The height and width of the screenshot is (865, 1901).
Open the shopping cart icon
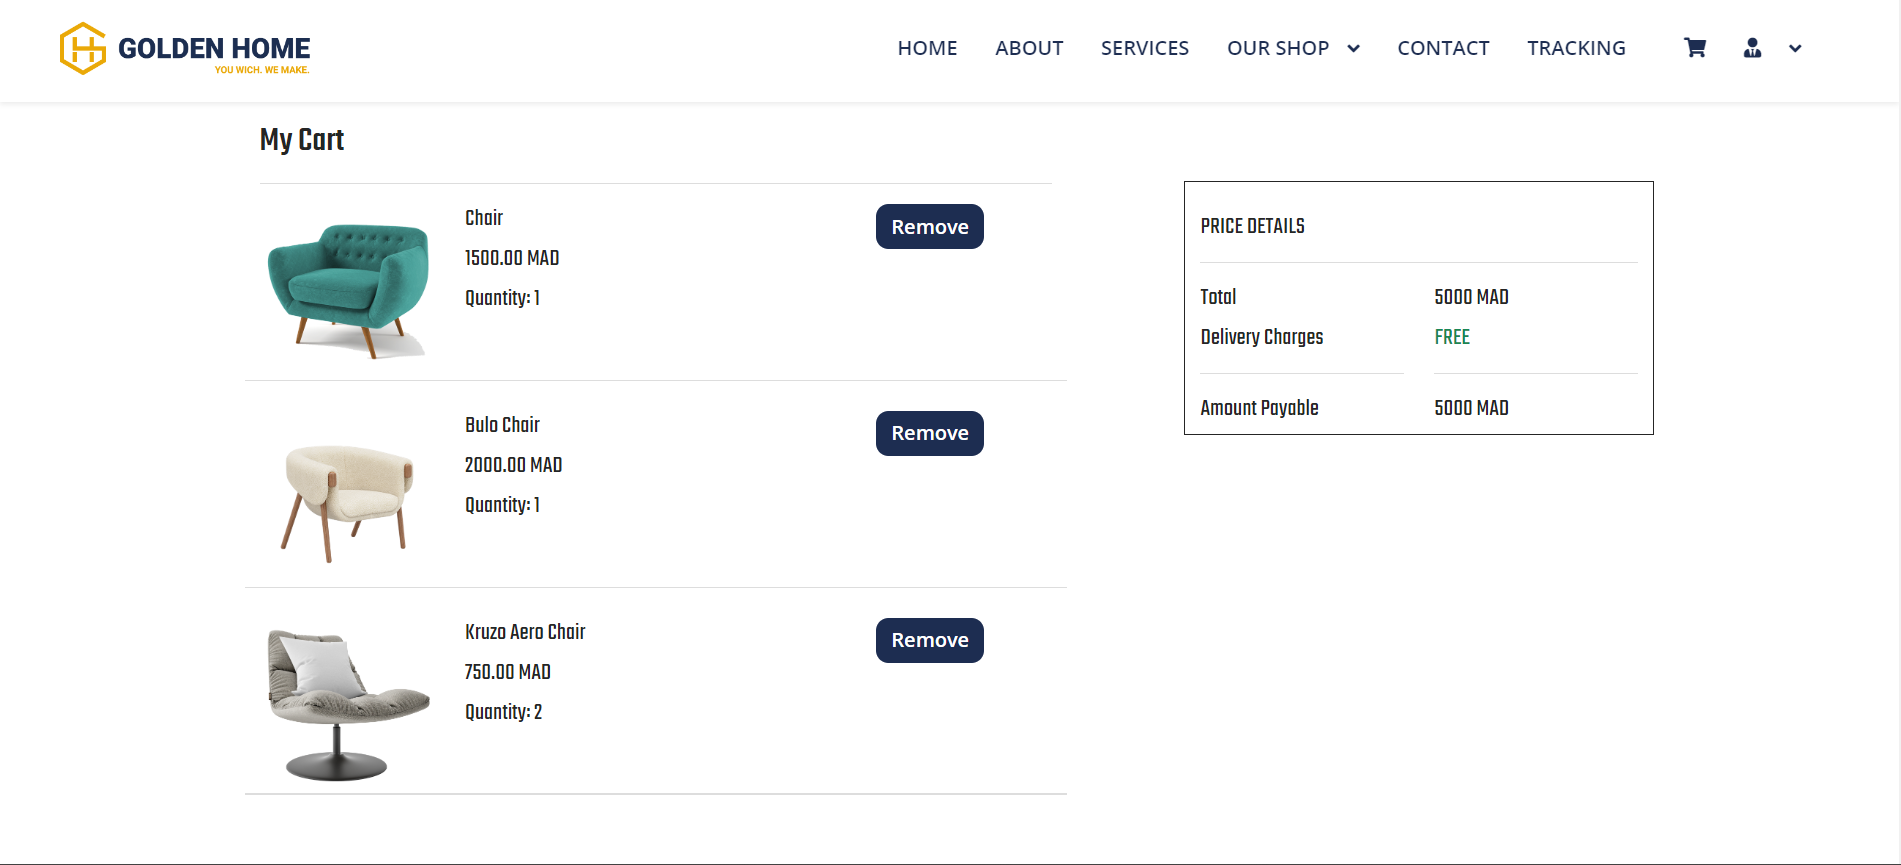(x=1695, y=48)
